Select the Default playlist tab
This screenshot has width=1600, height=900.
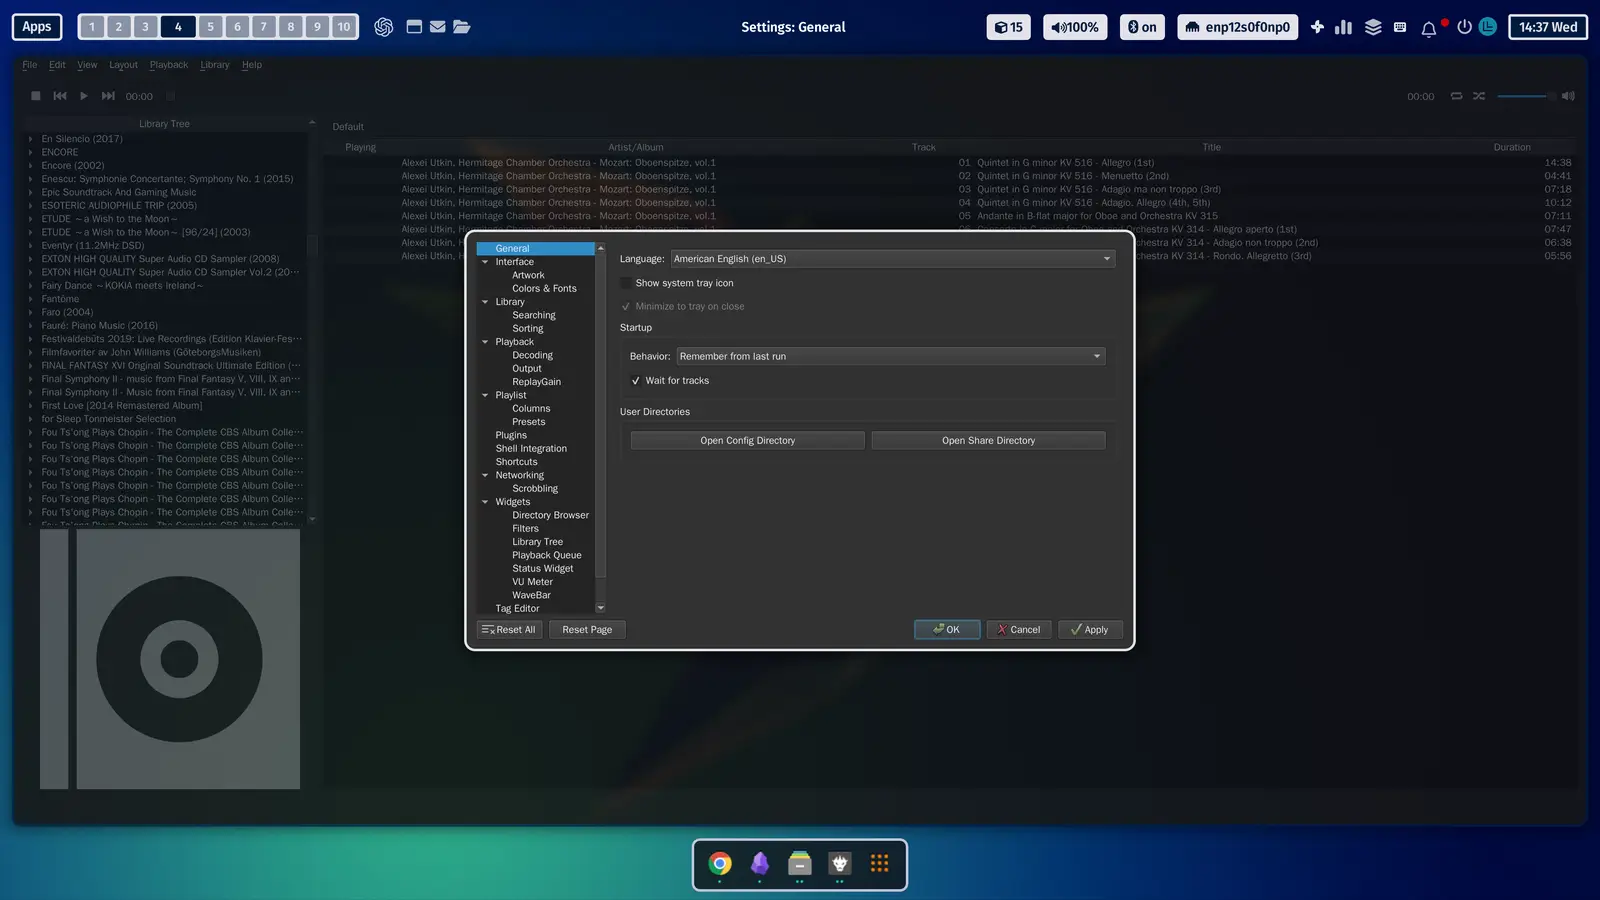pos(348,127)
